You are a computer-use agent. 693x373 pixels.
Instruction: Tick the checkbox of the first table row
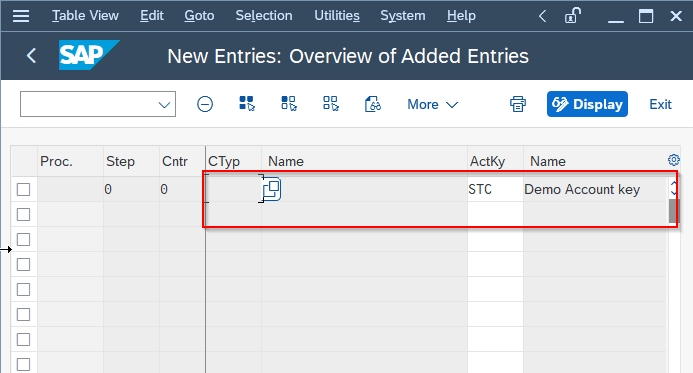pos(23,189)
